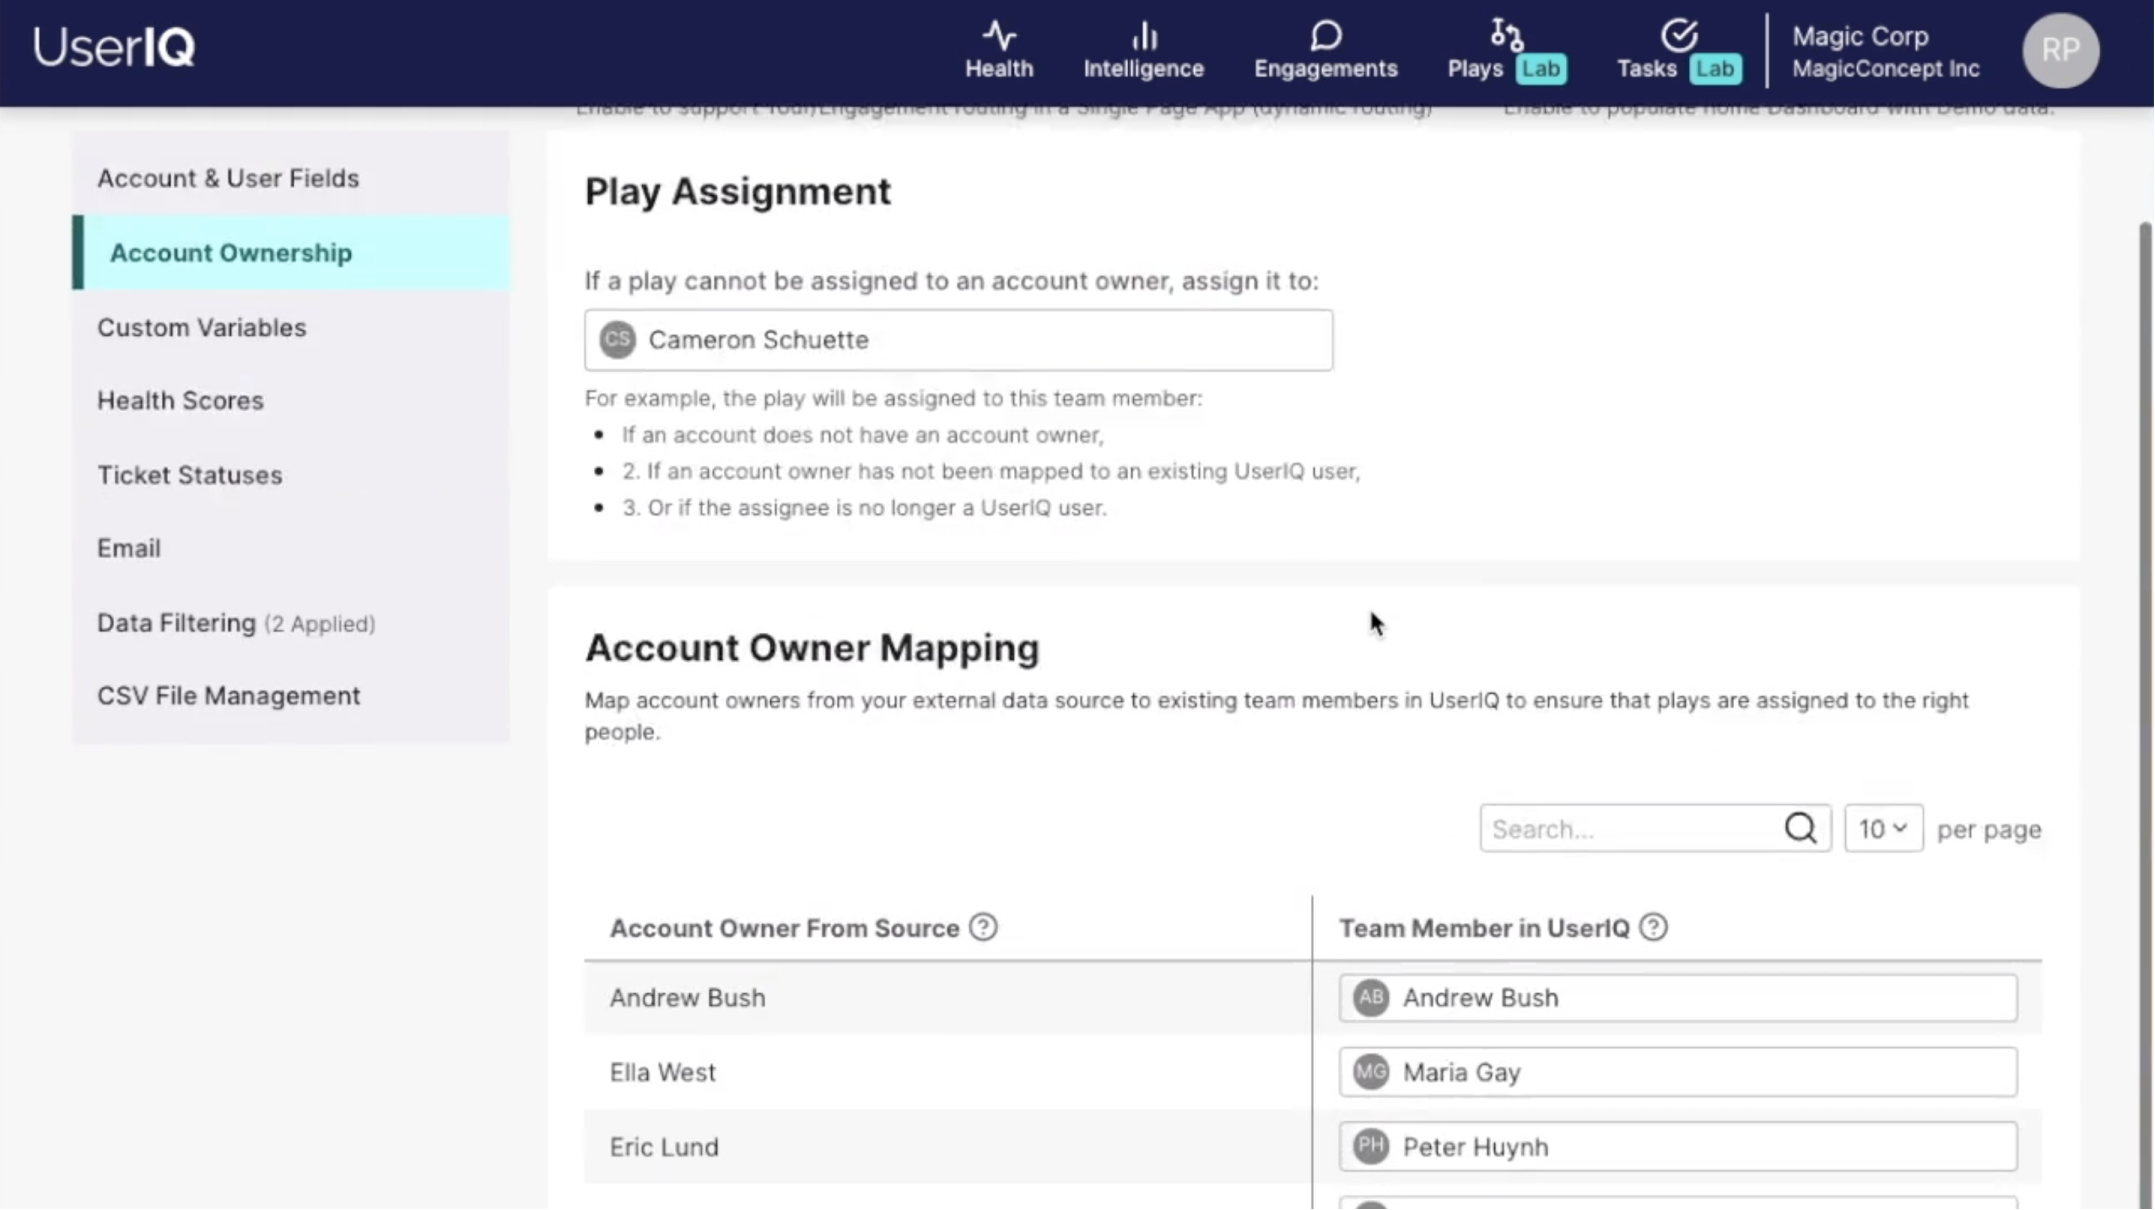Open the Cameron Schuette assignee dropdown

958,340
